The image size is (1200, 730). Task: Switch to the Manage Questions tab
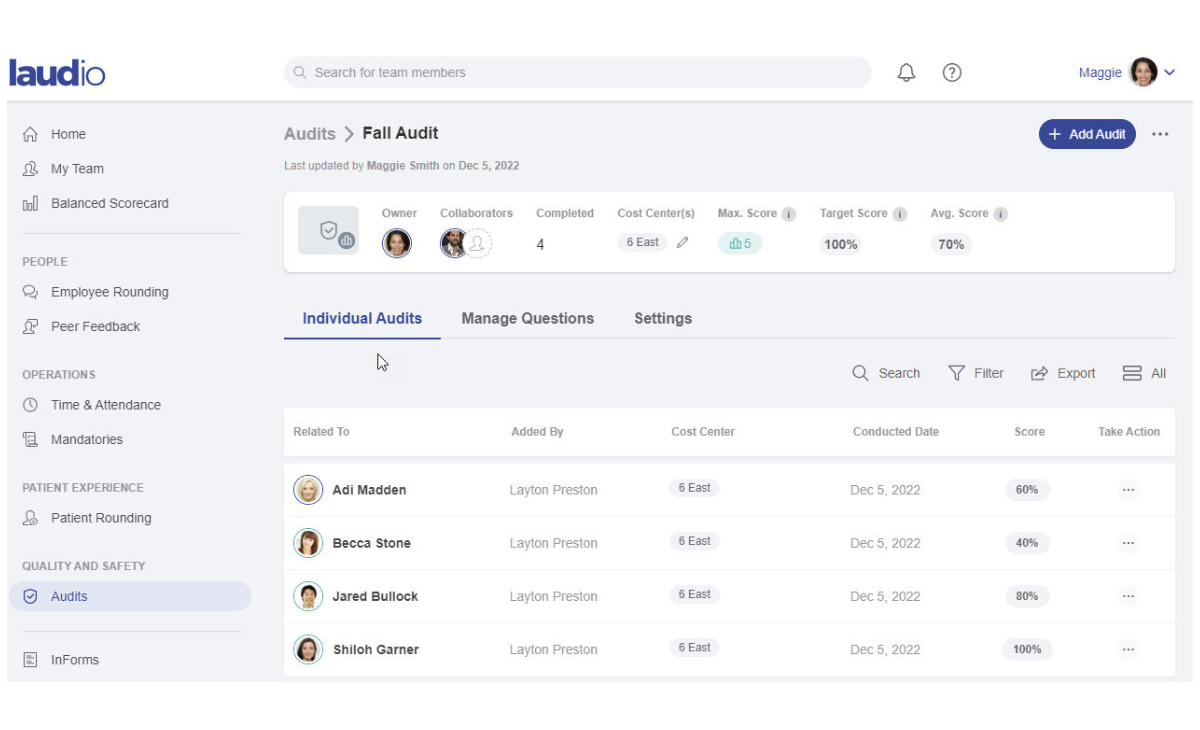(x=527, y=318)
